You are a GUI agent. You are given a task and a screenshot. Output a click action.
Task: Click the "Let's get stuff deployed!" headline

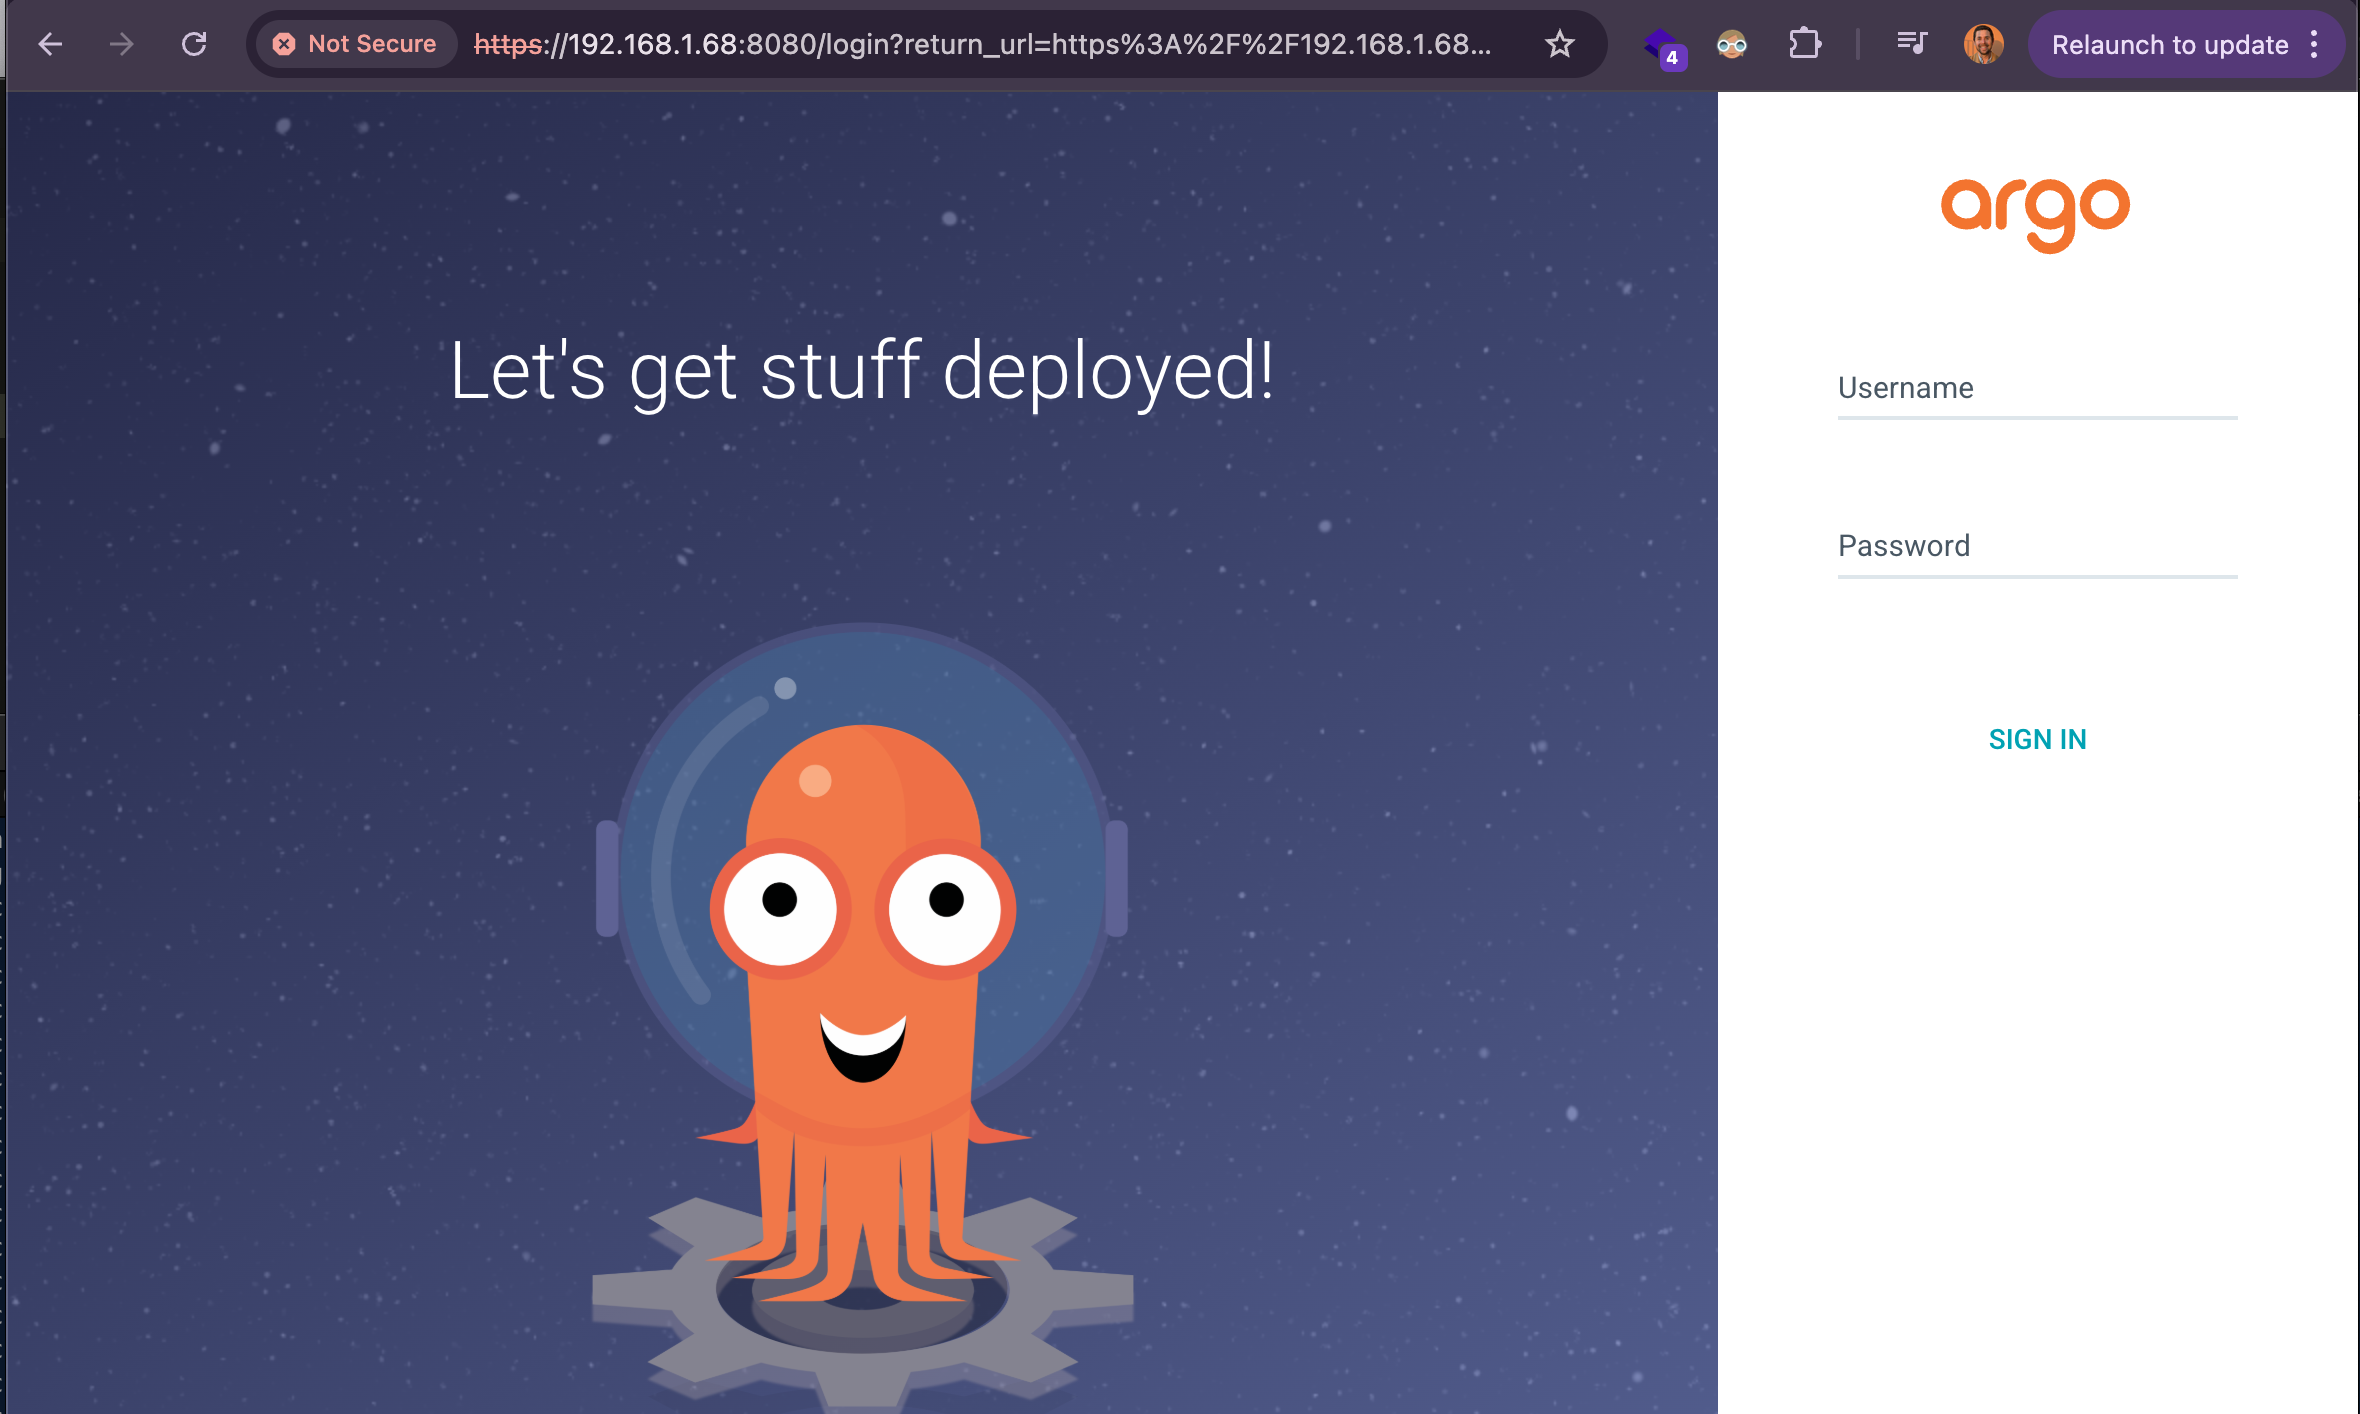tap(862, 371)
